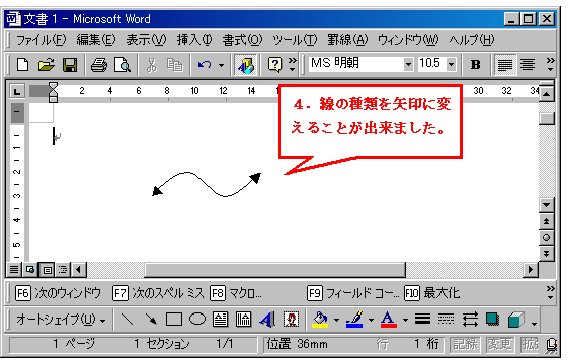Insert WordArt with the tilted A icon
Viewport: 574px width, 364px height.
267,319
